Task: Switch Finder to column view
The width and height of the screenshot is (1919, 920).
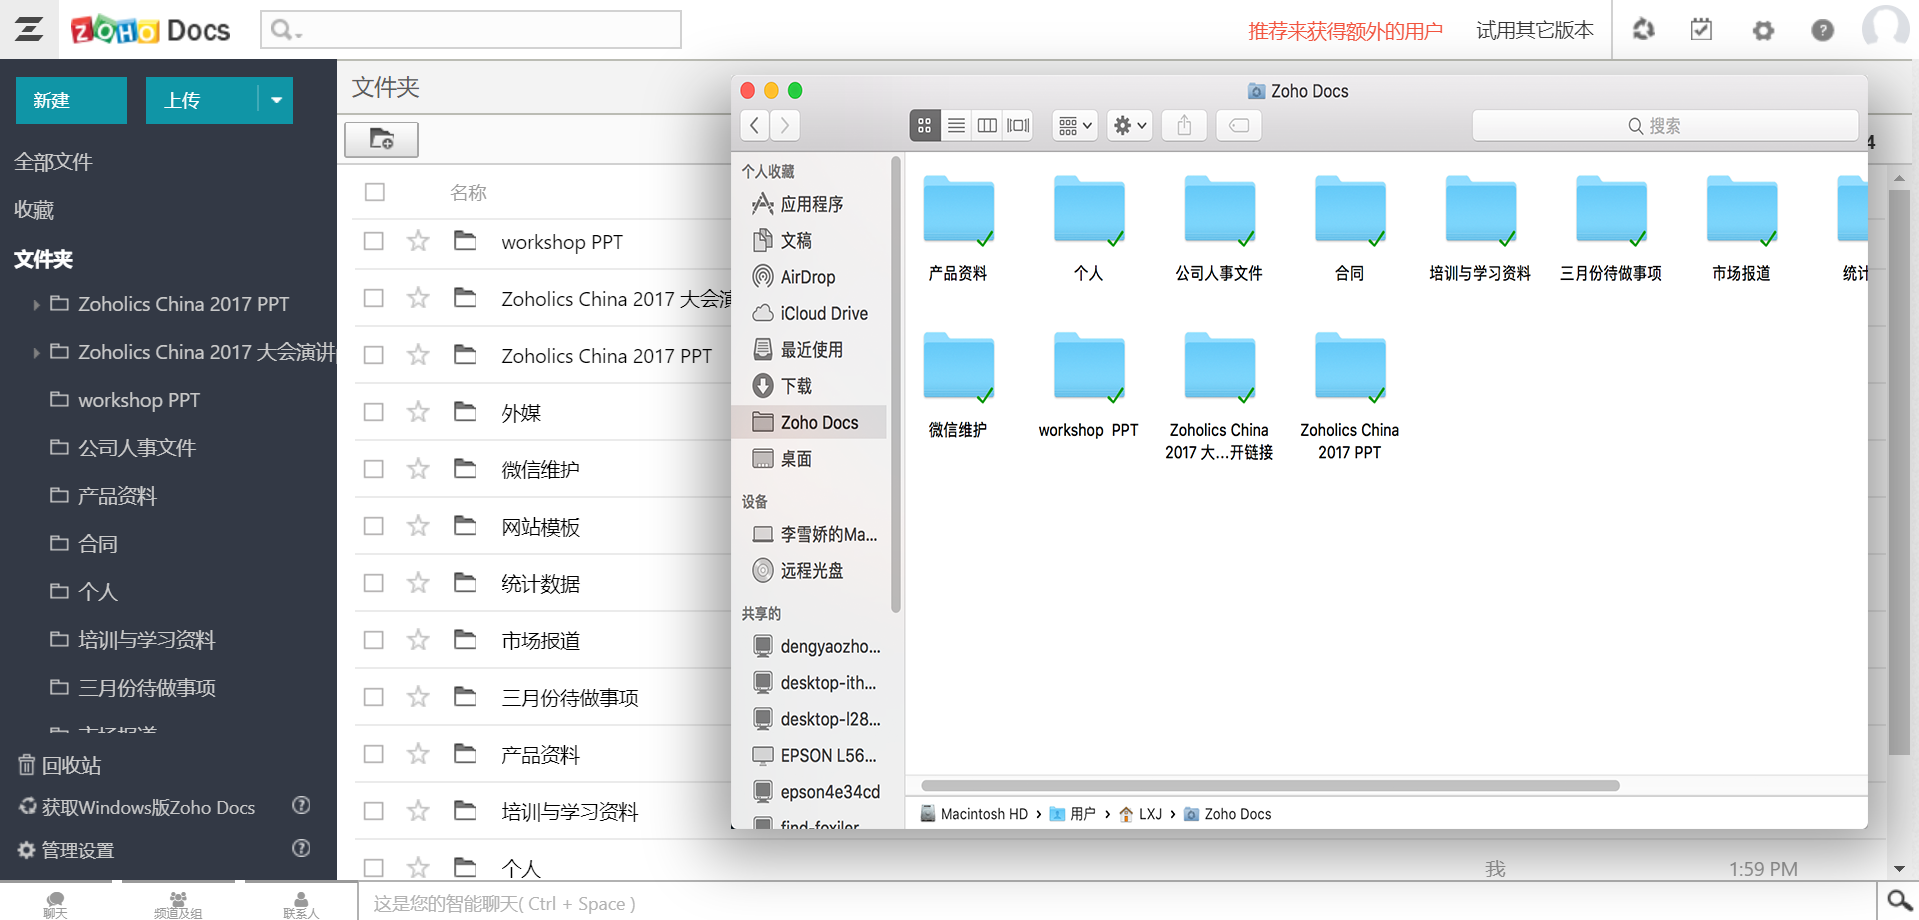Action: coord(987,125)
